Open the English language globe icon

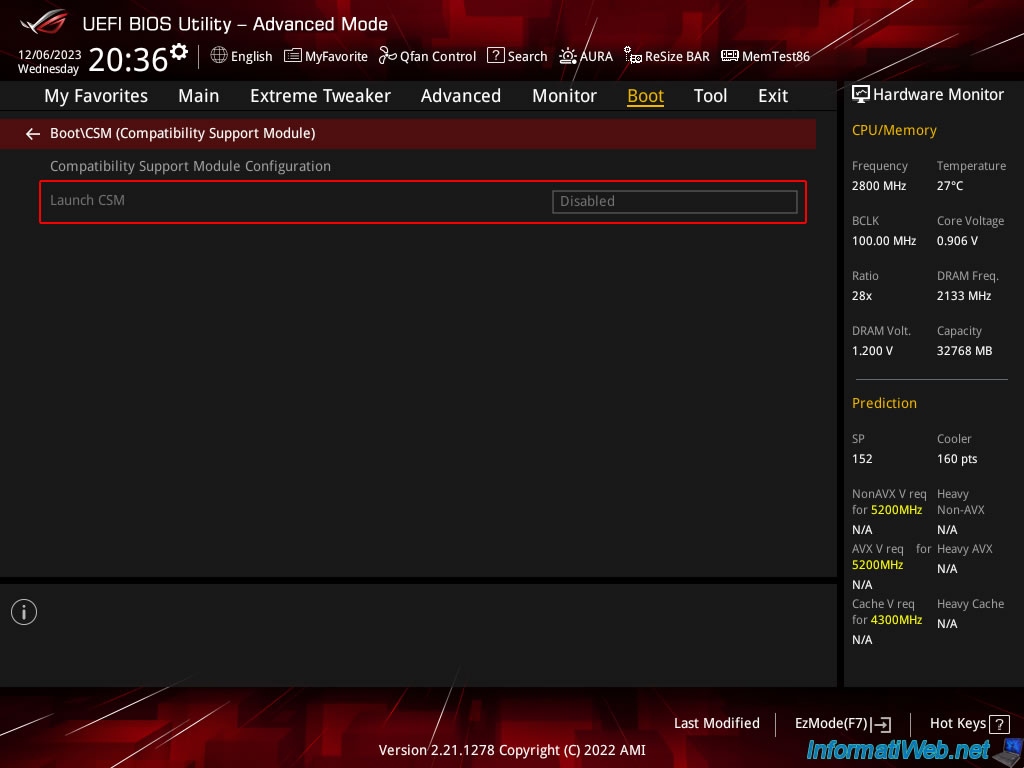[219, 56]
